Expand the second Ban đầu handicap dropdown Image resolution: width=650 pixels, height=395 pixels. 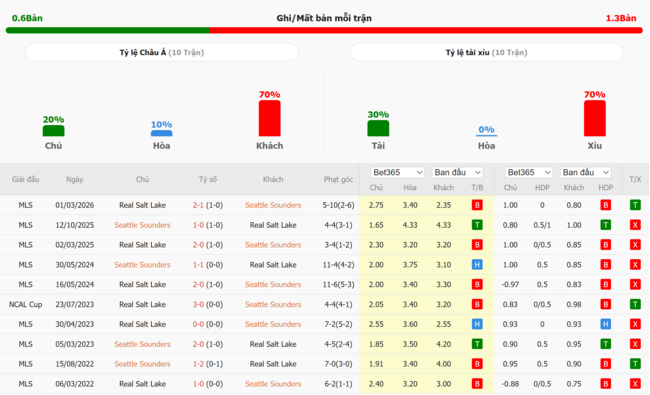pyautogui.click(x=586, y=172)
